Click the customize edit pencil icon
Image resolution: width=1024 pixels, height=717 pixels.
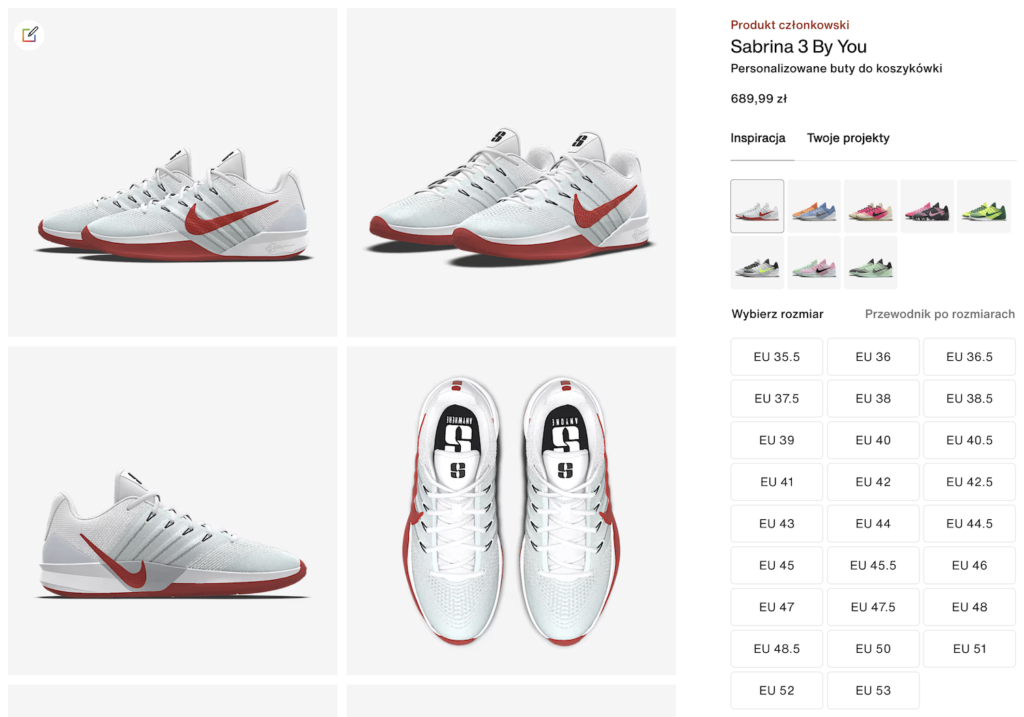pyautogui.click(x=29, y=34)
